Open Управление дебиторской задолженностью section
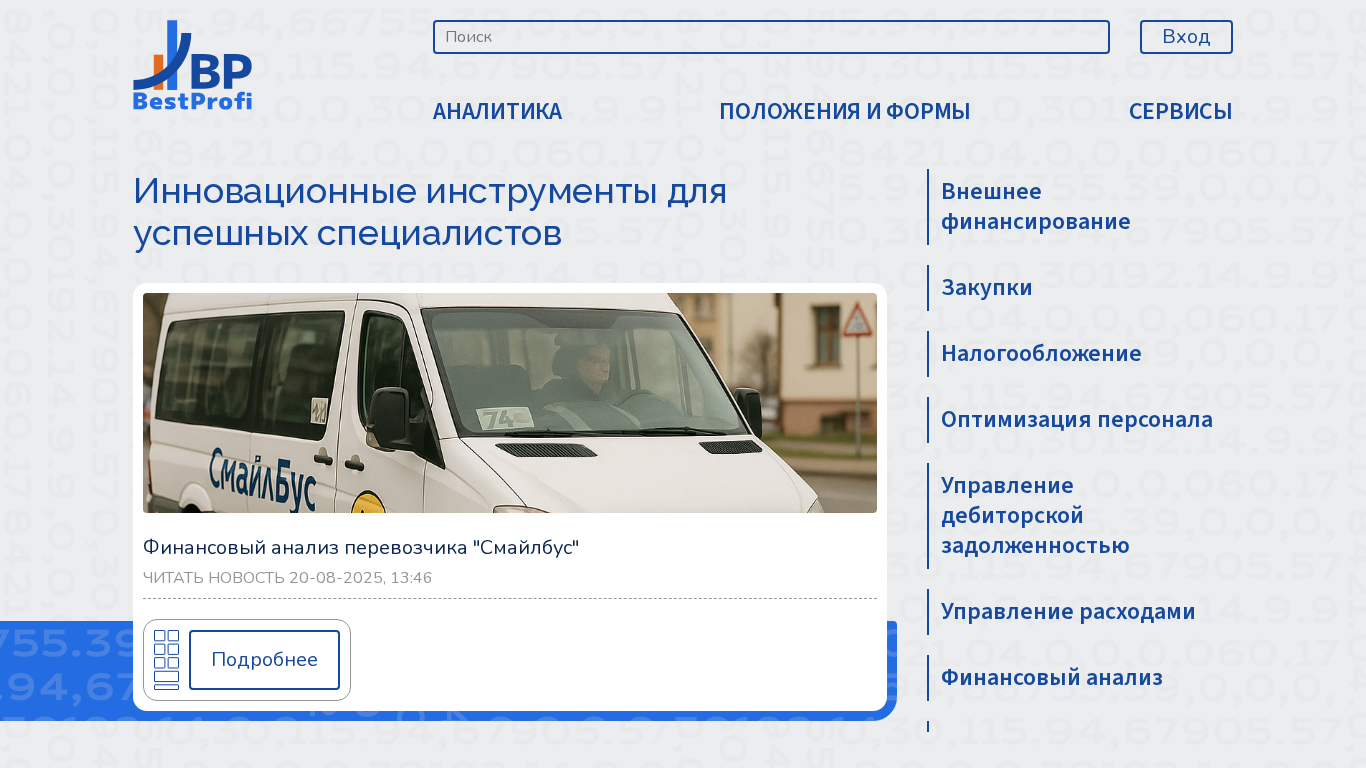Image resolution: width=1366 pixels, height=768 pixels. [x=1035, y=516]
